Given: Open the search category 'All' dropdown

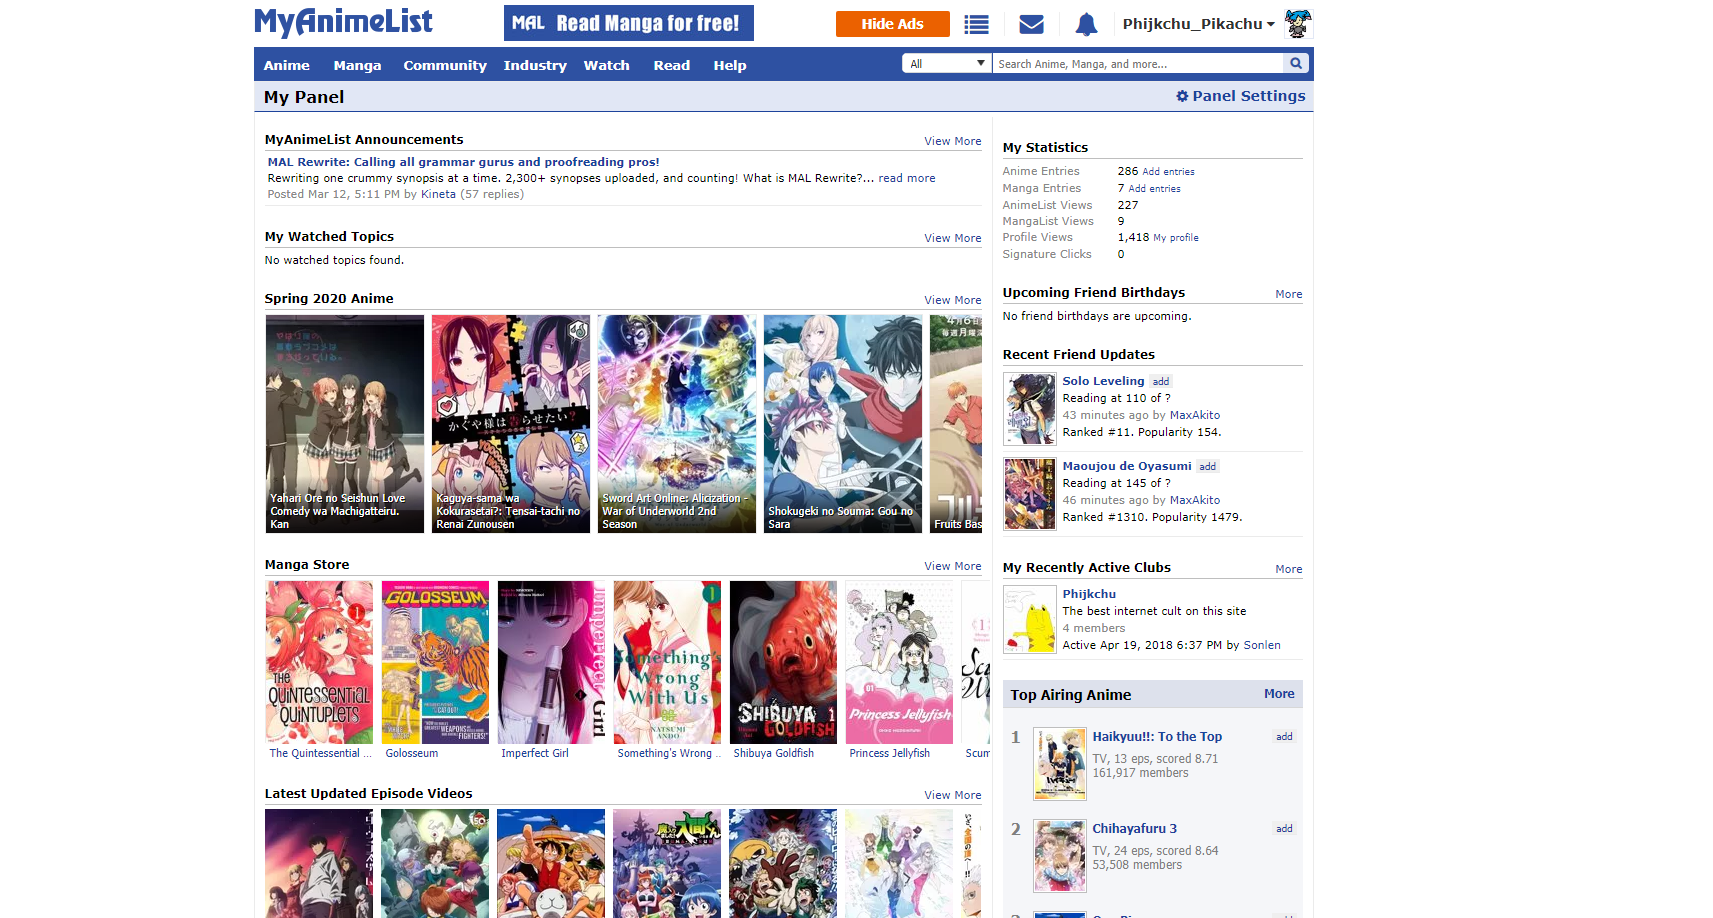Looking at the screenshot, I should [x=946, y=63].
